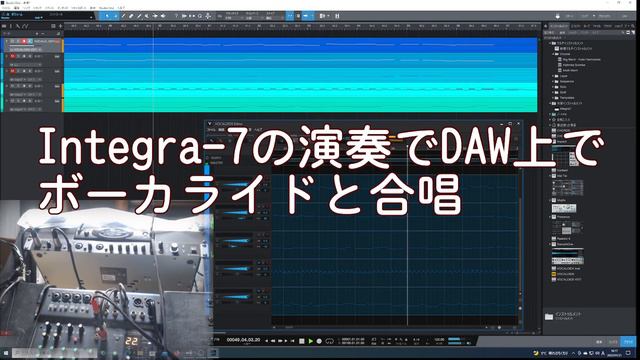Click the tempo value field
This screenshot has width=640, height=360.
coord(439,339)
